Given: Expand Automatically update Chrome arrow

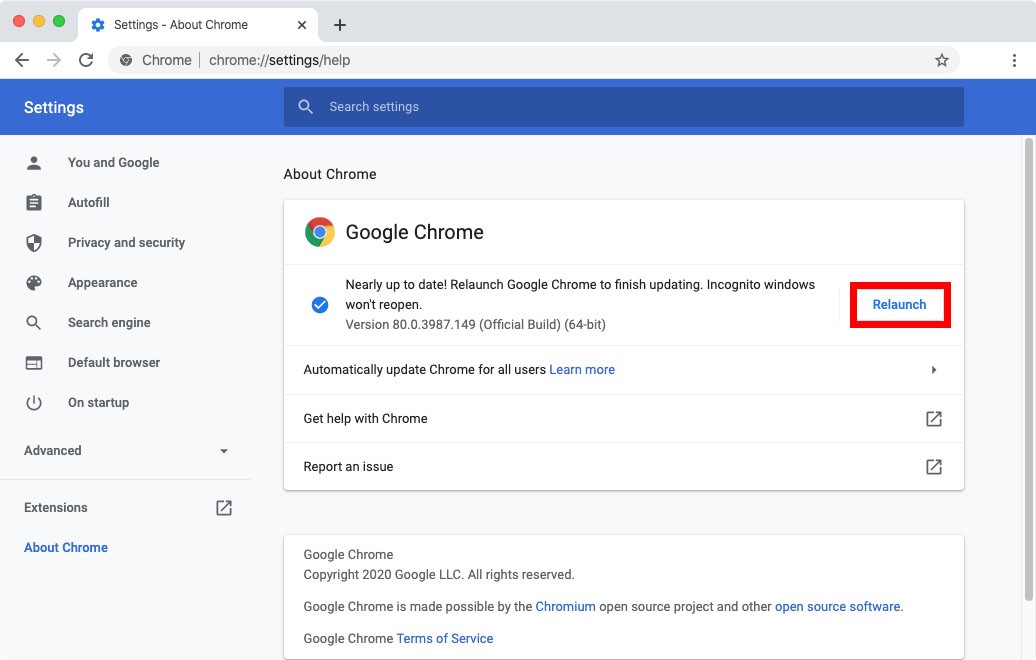Looking at the screenshot, I should (x=934, y=370).
